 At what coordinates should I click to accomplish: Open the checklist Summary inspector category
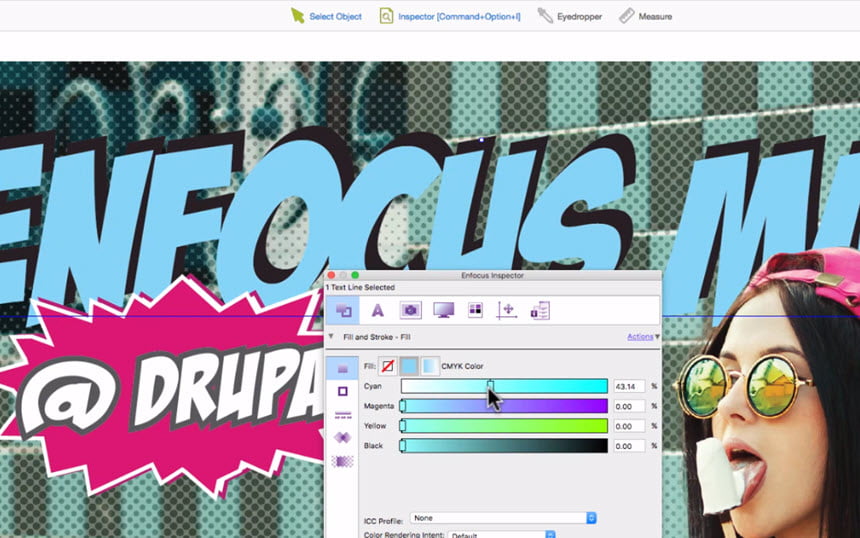click(540, 310)
